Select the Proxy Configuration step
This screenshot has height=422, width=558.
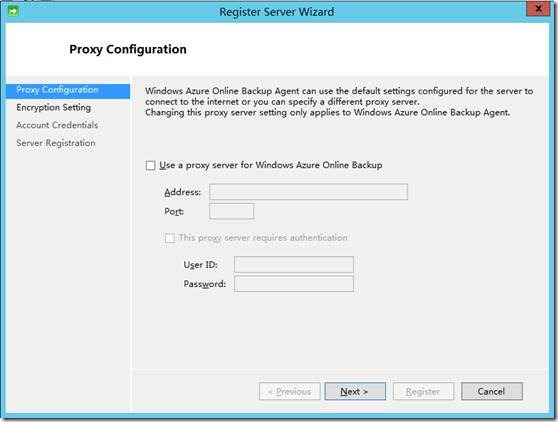coord(68,90)
